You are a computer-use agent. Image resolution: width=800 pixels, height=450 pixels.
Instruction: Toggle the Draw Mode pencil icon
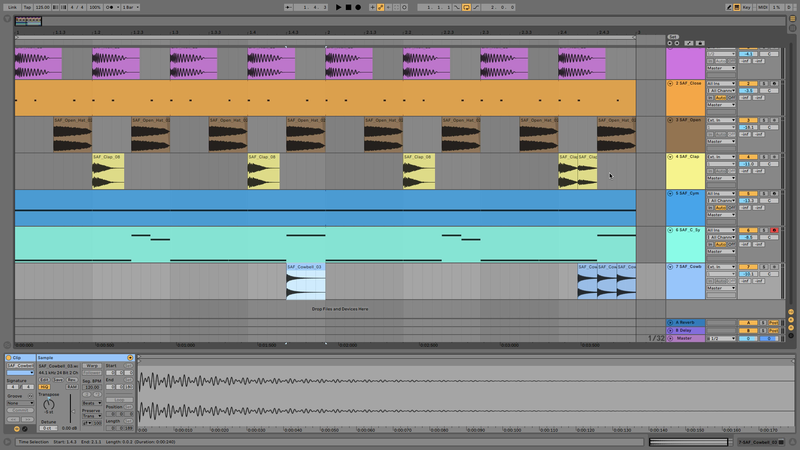(729, 7)
